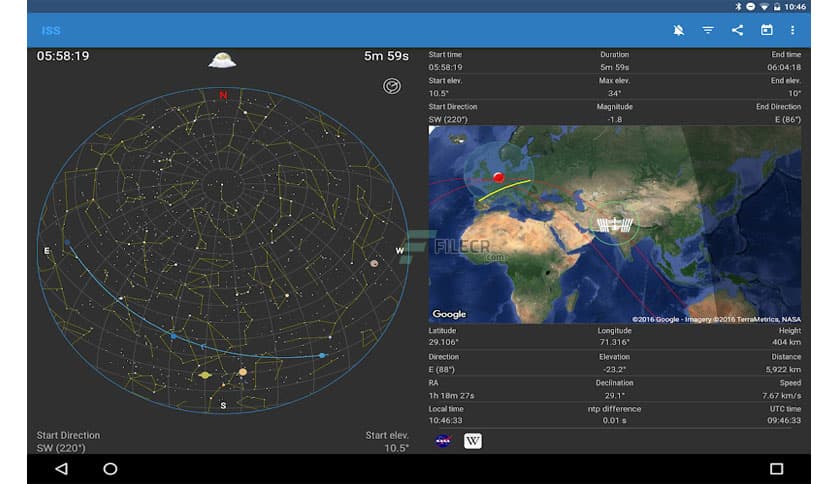
Task: Tap End Direction value E (86°)
Action: [787, 119]
